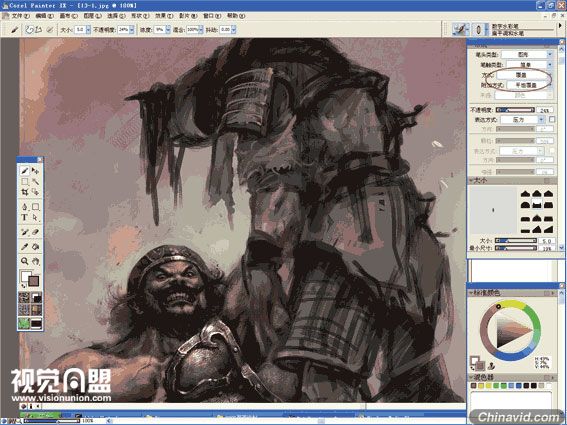Open the gradient selector in the toolbox
567x425 pixels.
[x=37, y=298]
